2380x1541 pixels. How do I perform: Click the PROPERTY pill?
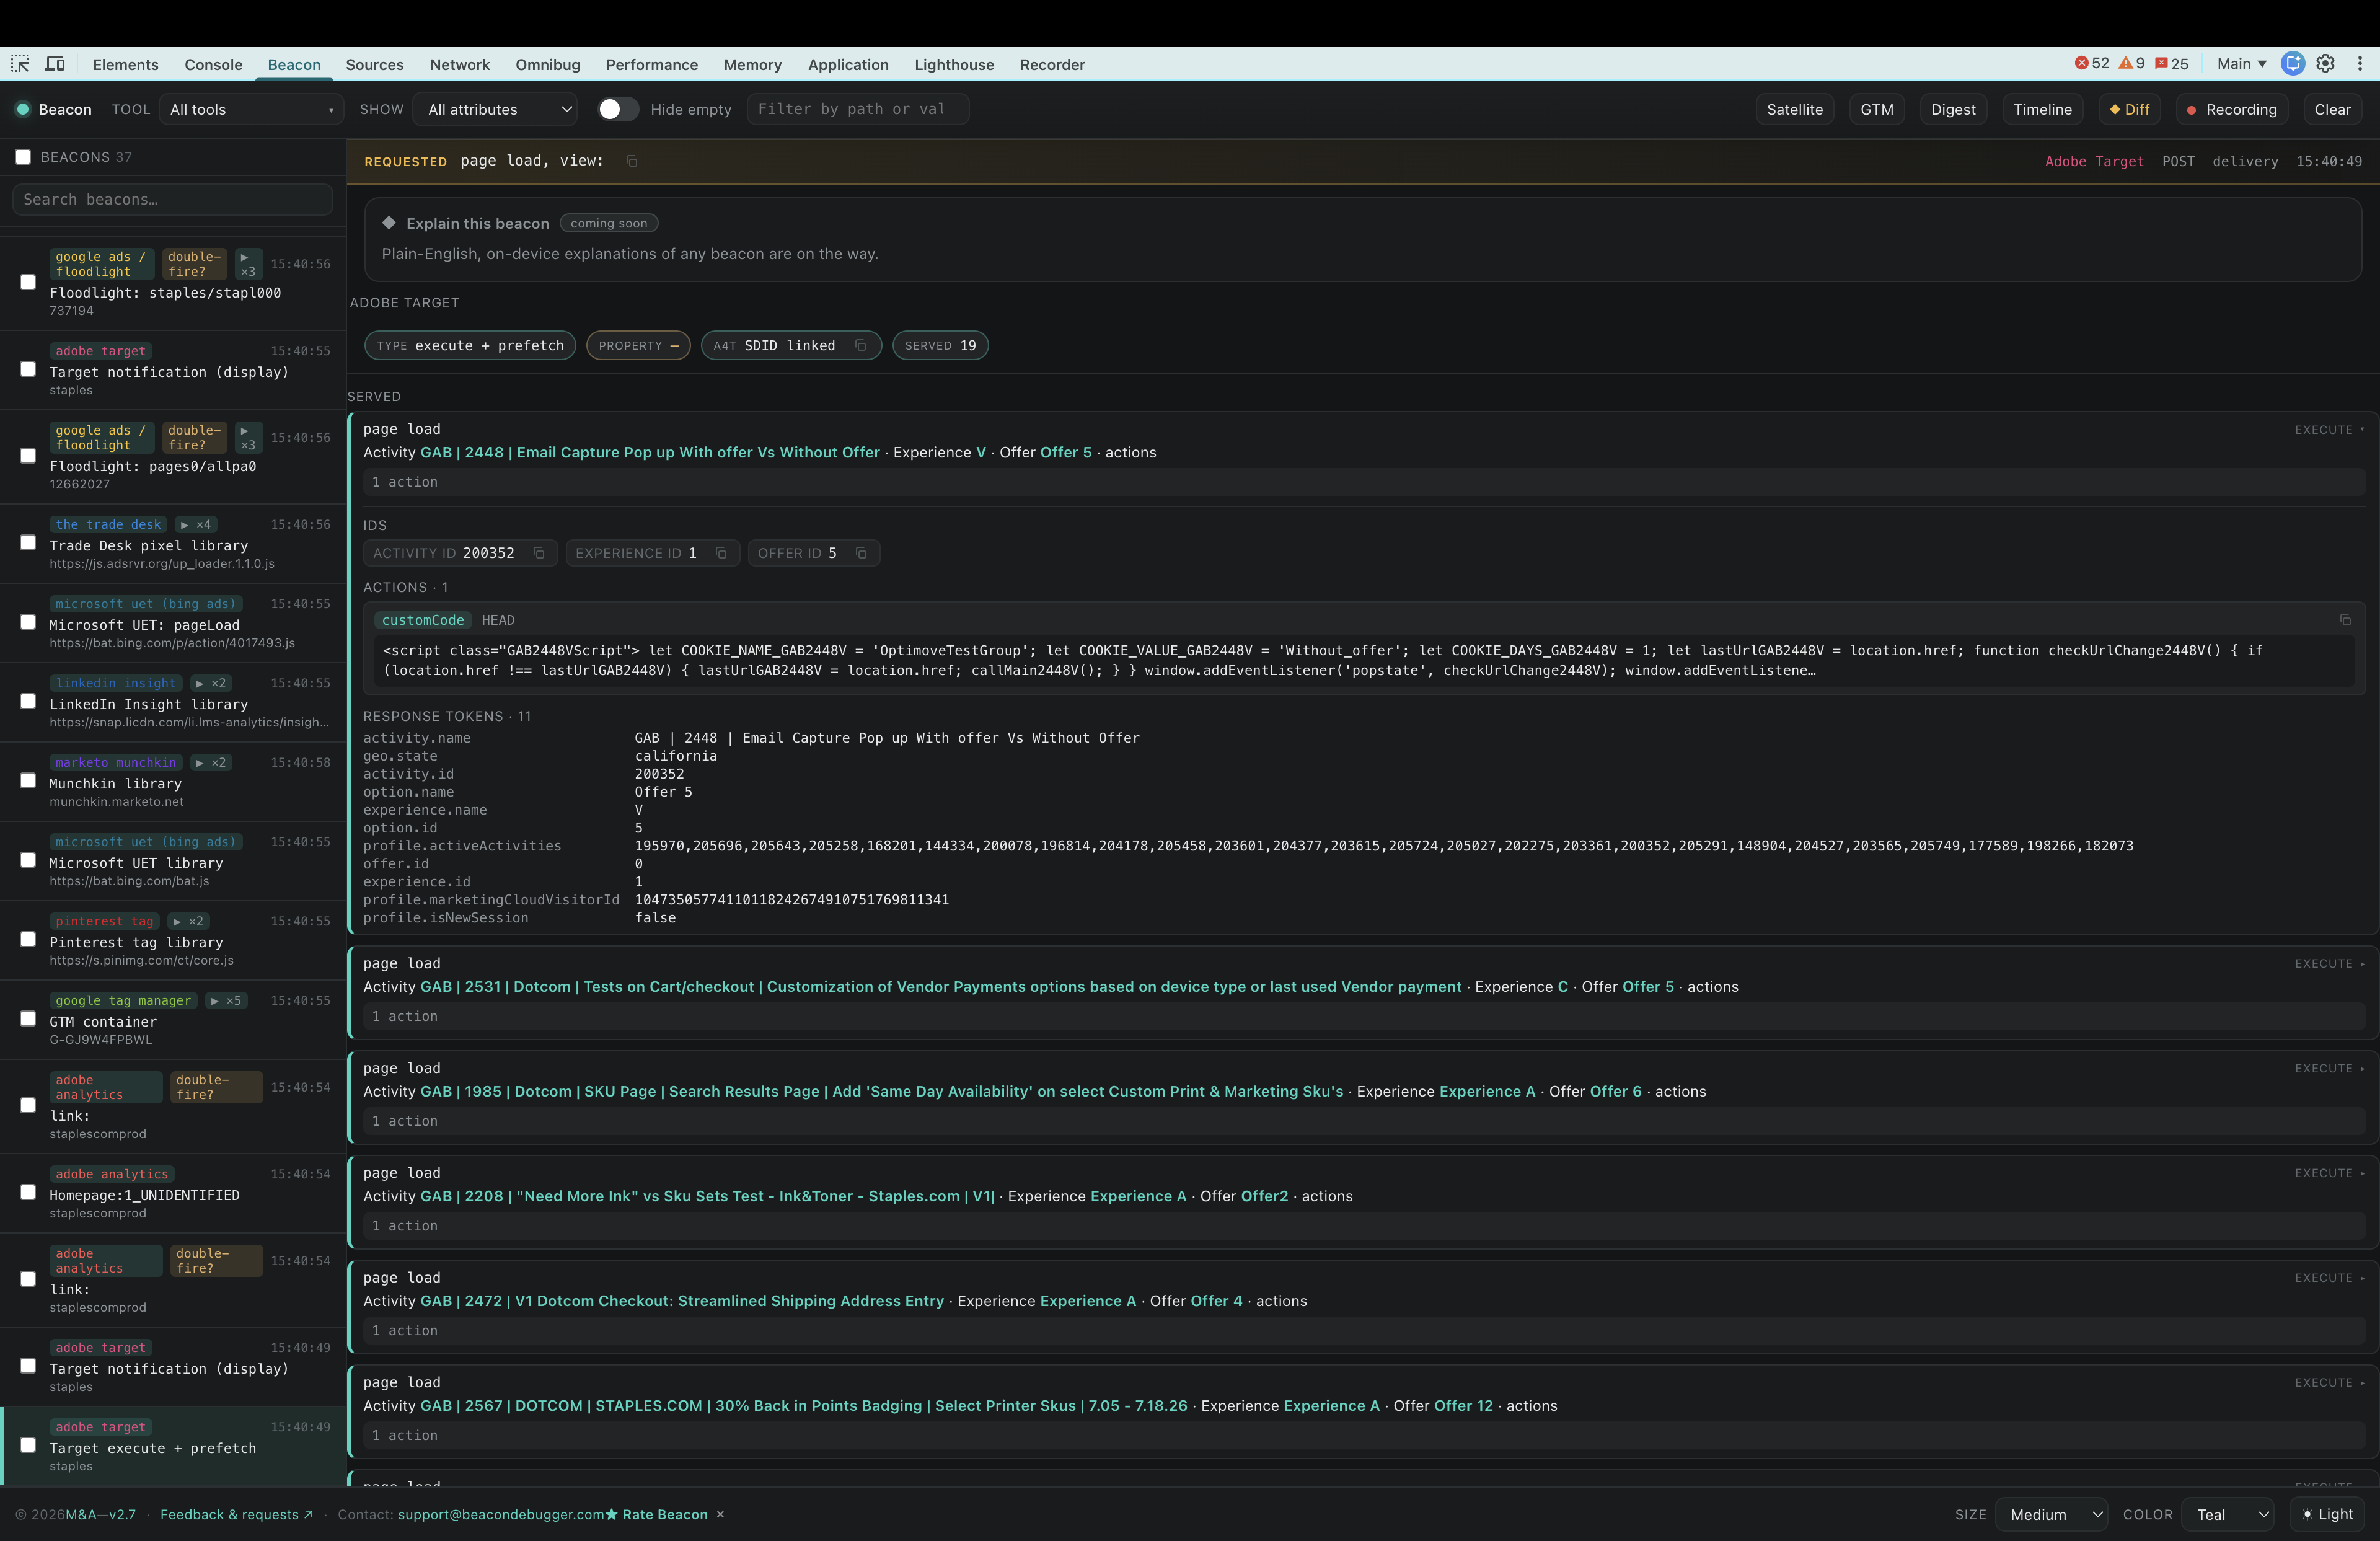click(638, 346)
